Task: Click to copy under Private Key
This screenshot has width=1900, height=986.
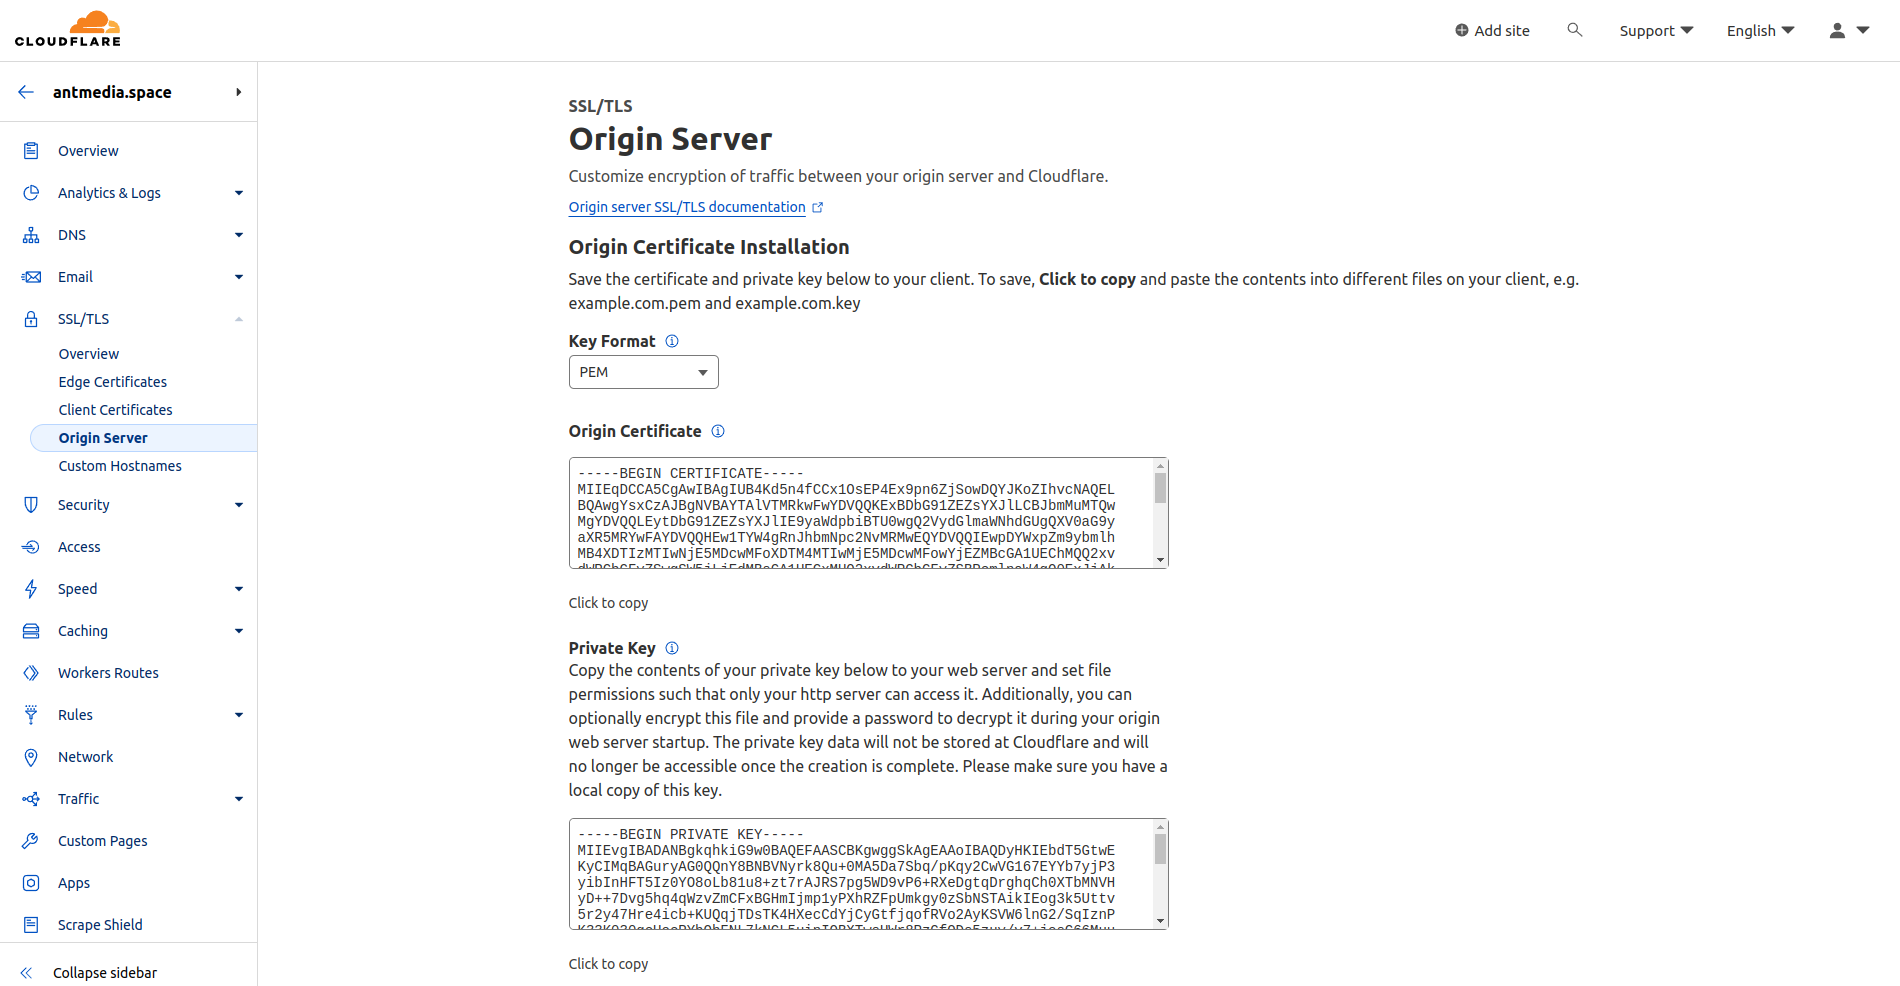Action: (608, 964)
